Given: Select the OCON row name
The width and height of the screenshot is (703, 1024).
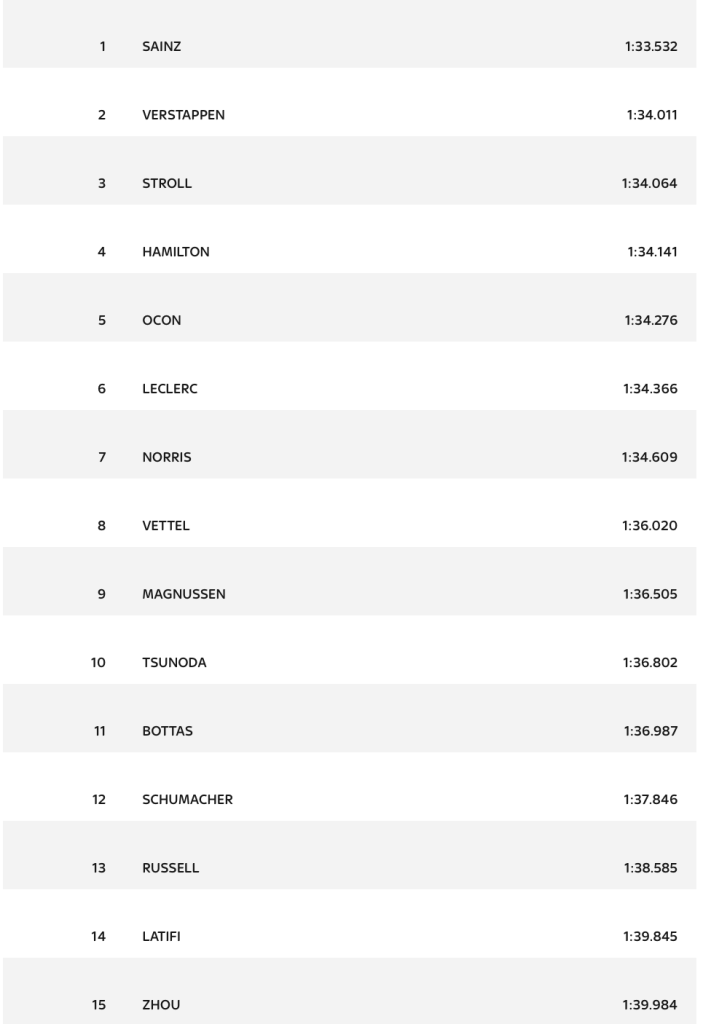Looking at the screenshot, I should (161, 321).
